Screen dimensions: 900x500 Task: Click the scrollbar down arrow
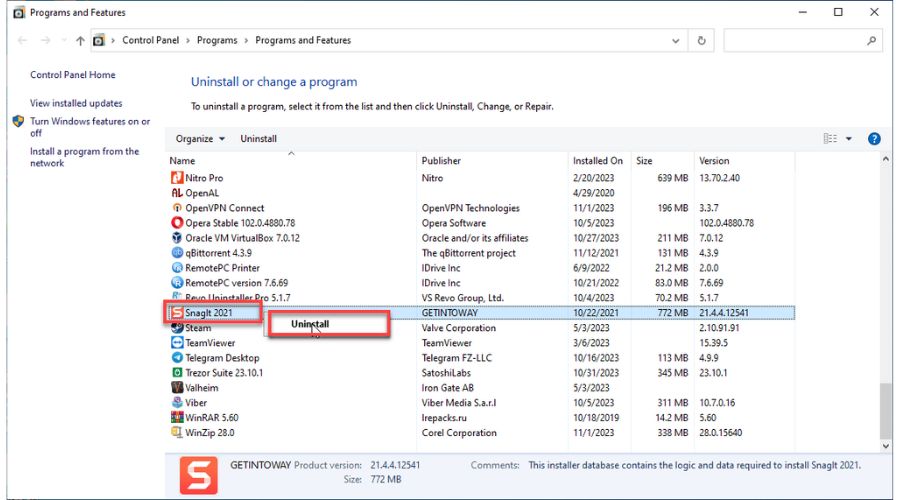pyautogui.click(x=886, y=445)
